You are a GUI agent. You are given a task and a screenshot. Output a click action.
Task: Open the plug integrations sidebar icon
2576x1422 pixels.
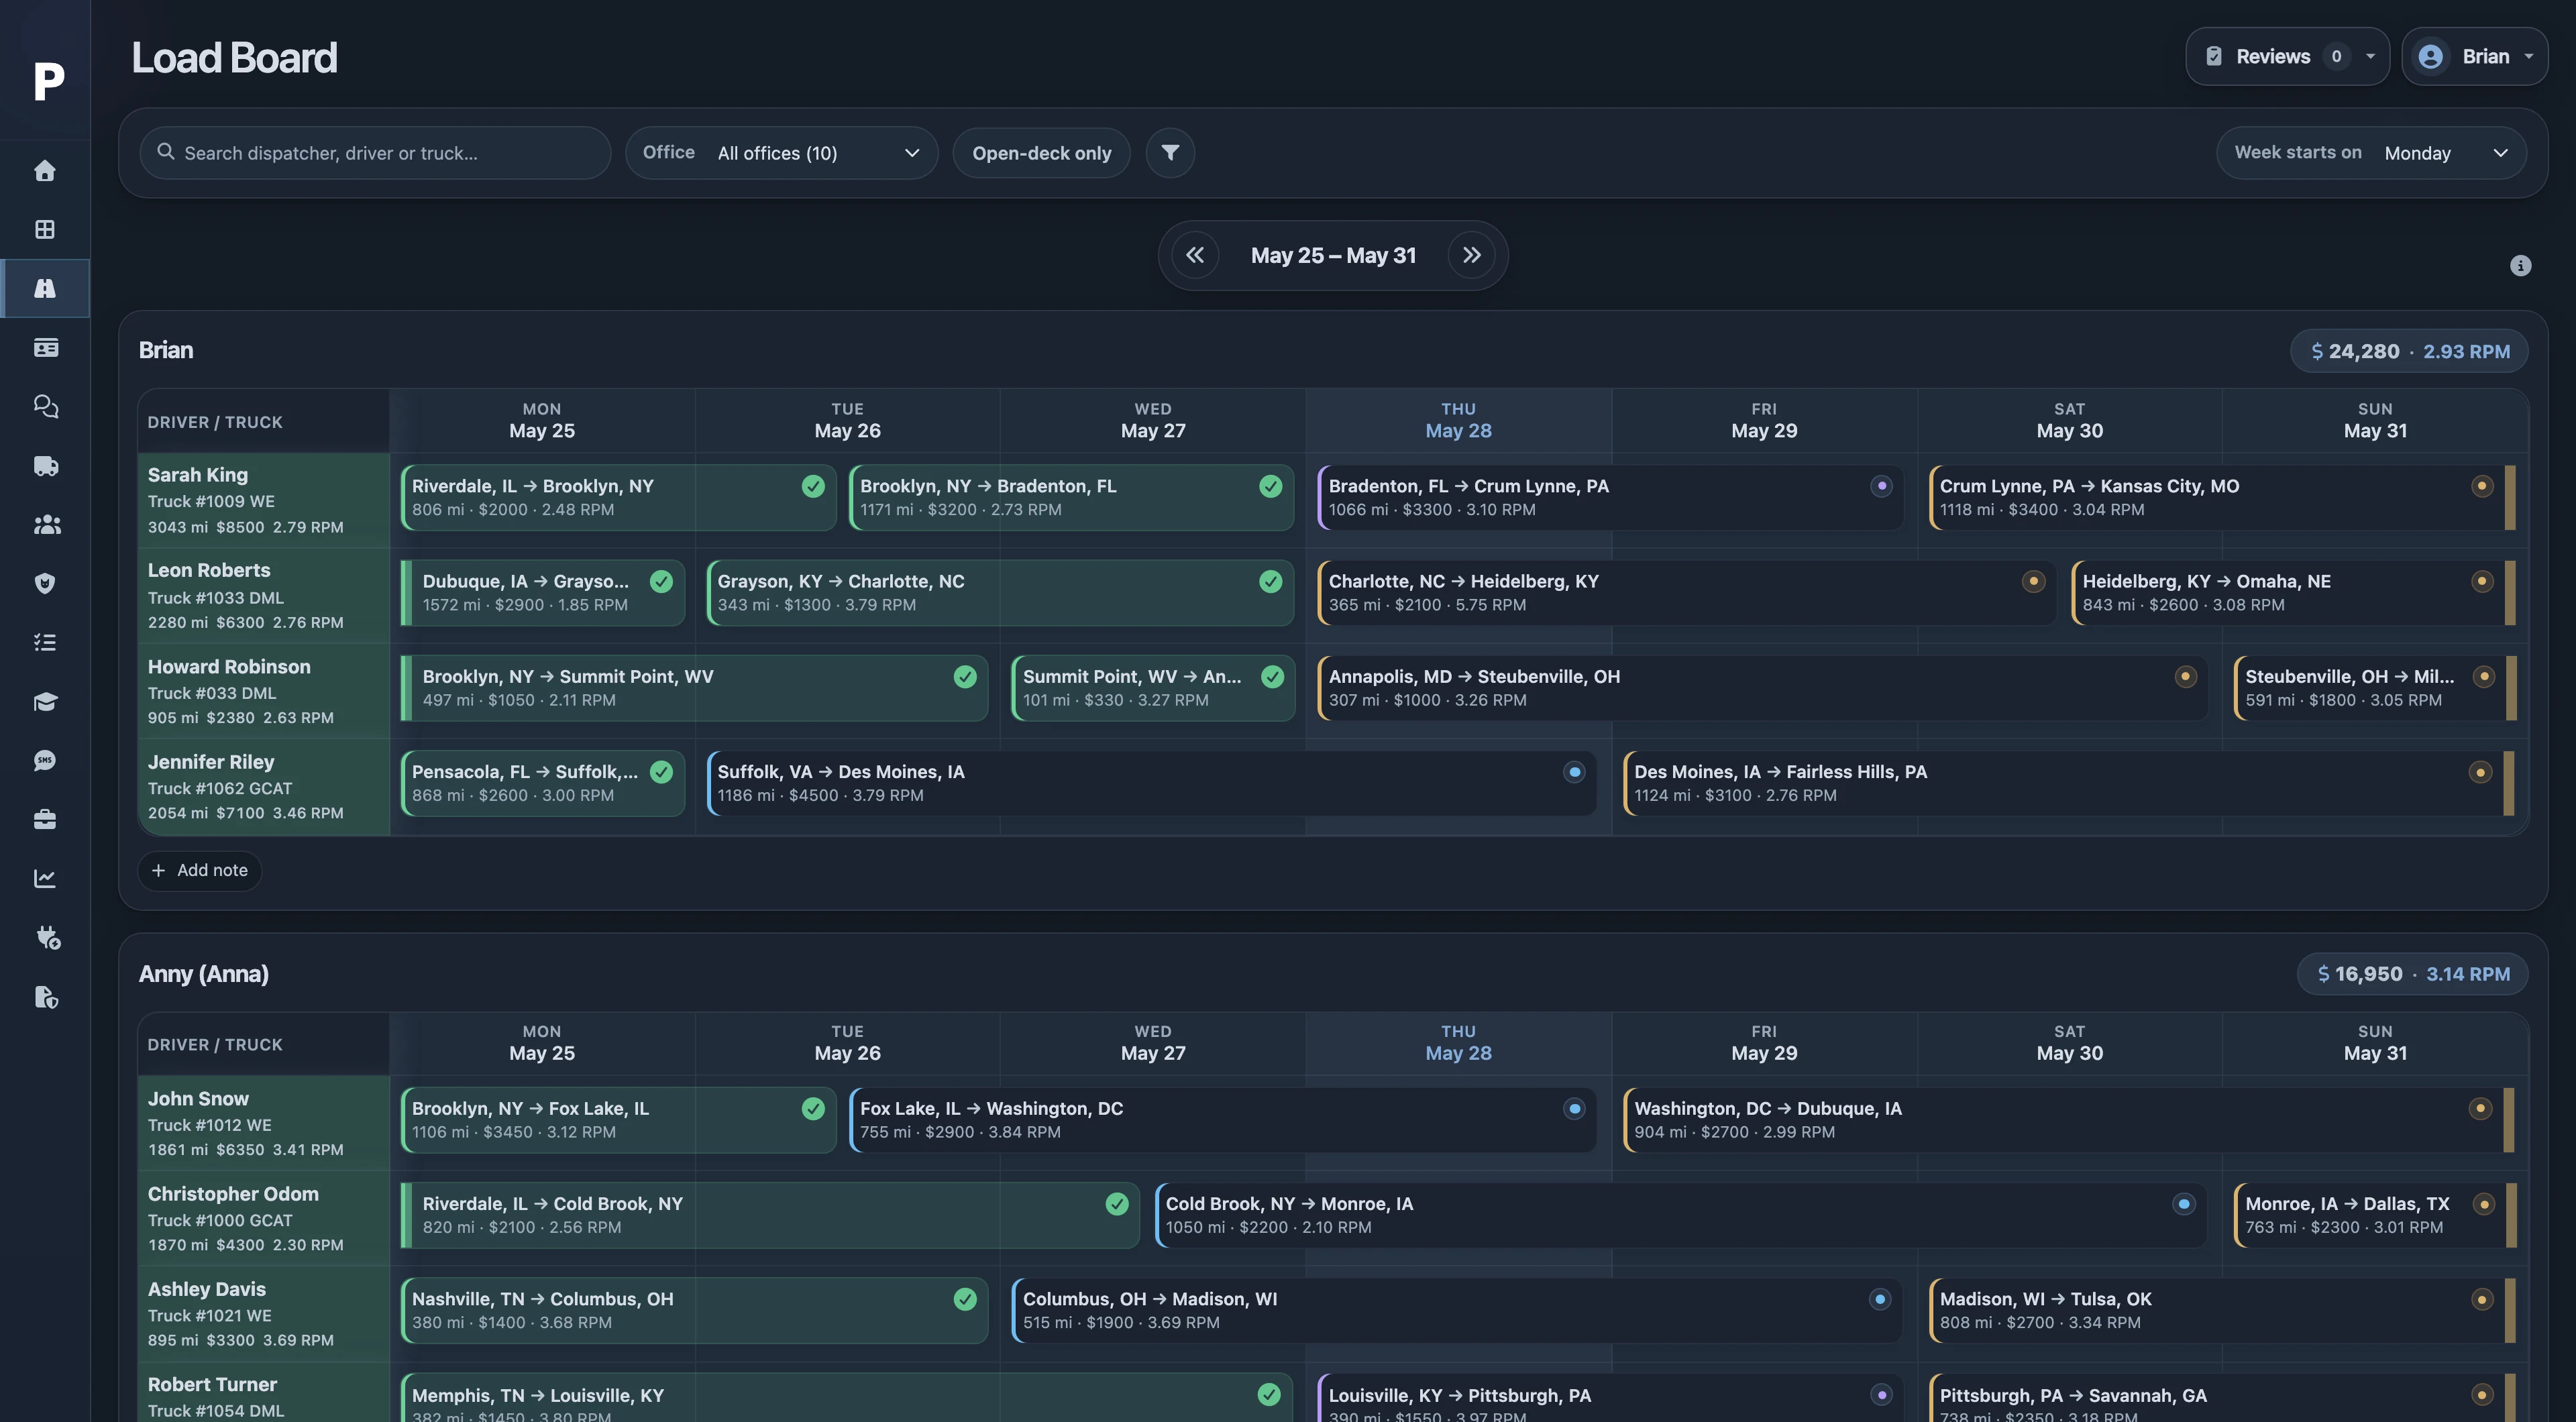click(x=47, y=937)
